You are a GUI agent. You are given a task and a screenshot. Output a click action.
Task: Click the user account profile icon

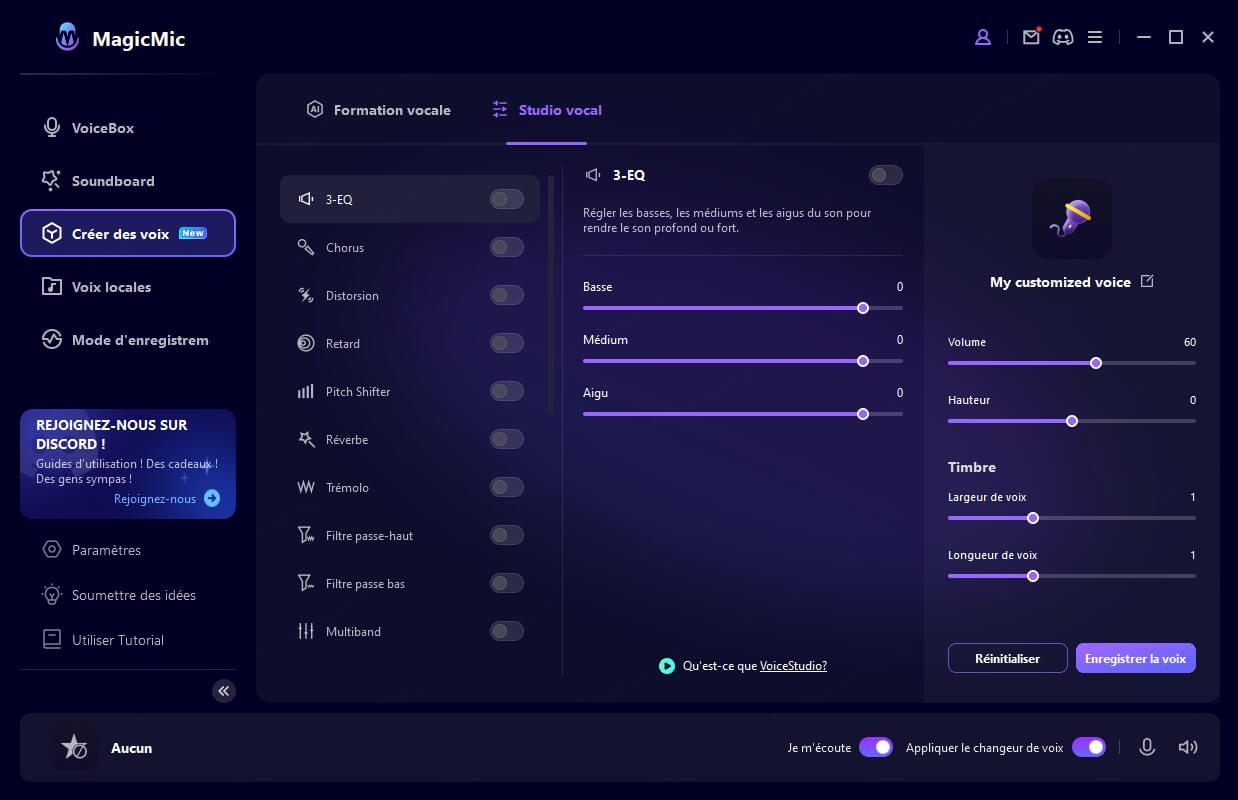(982, 37)
